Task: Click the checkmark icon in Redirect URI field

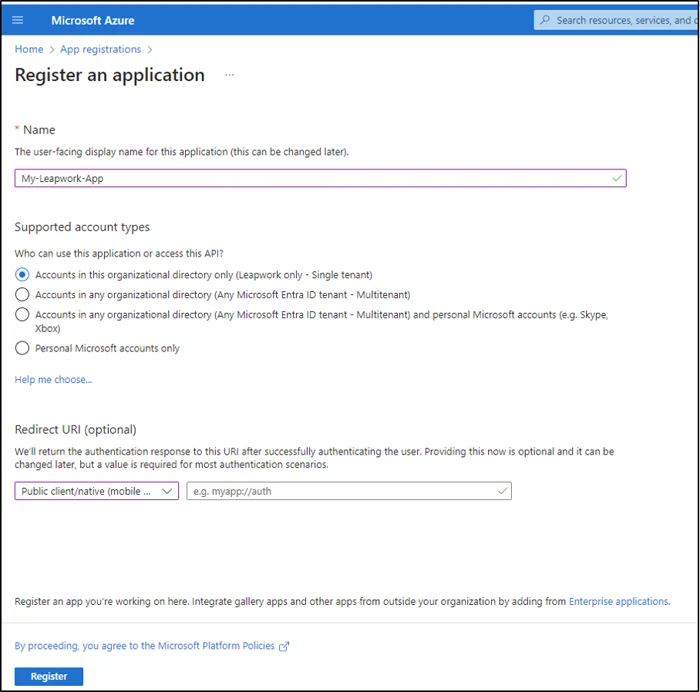Action: tap(502, 491)
